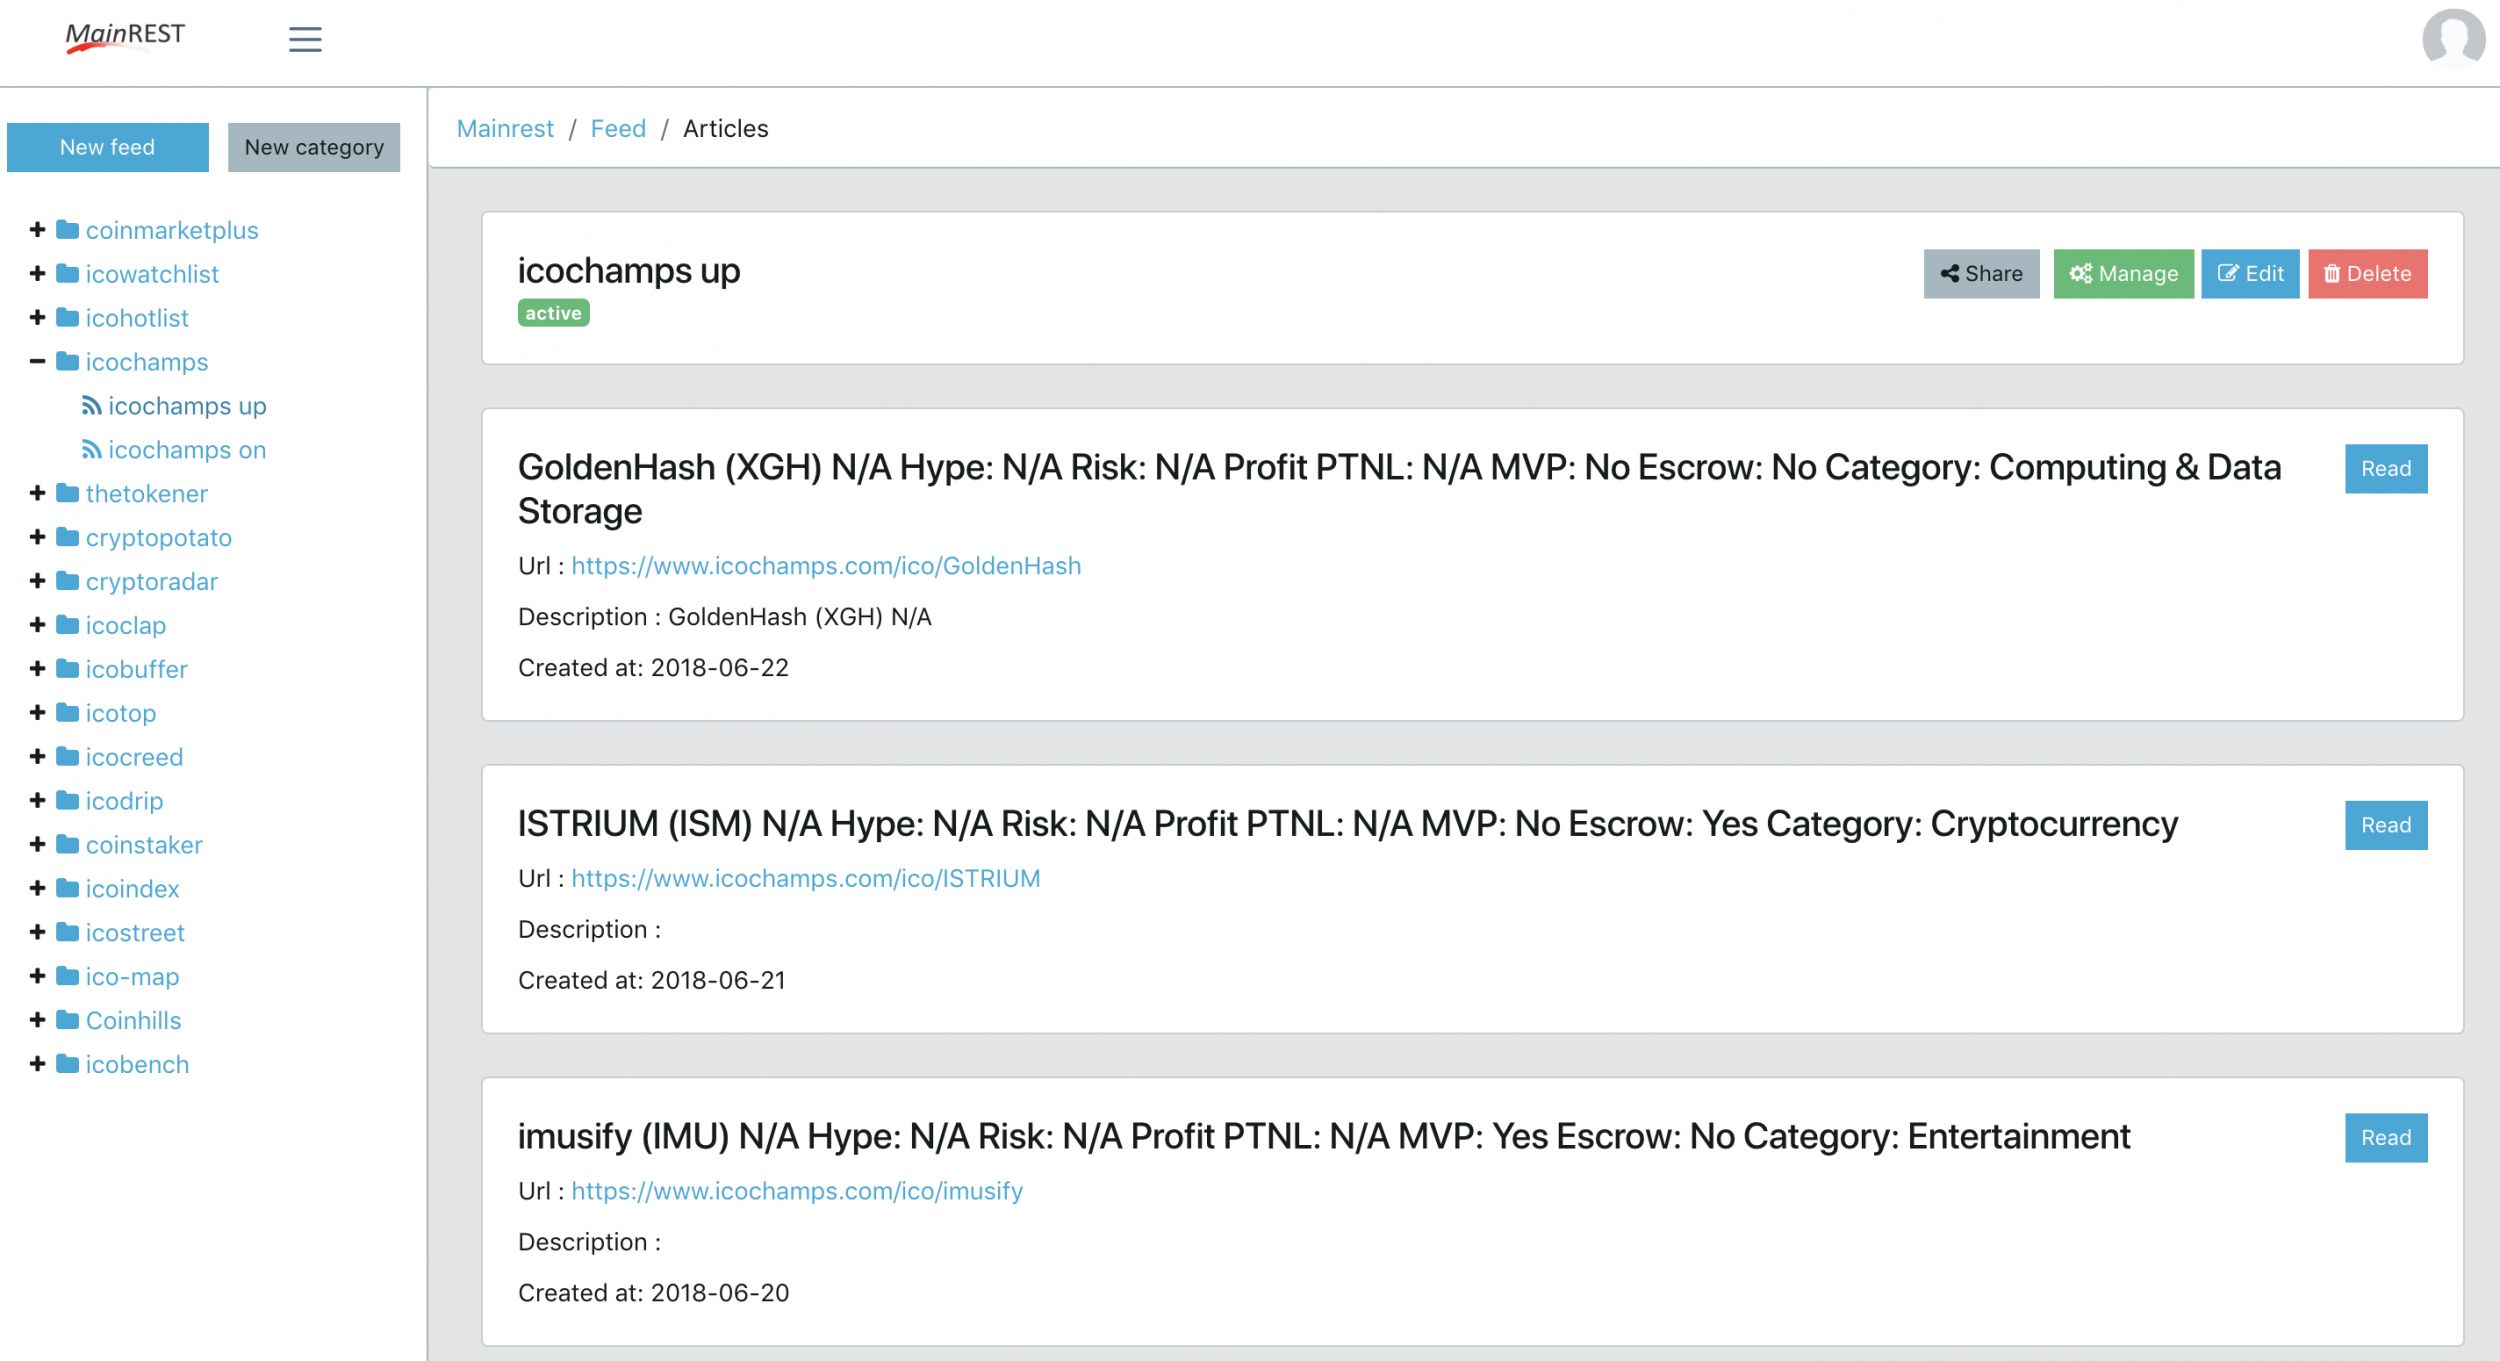Toggle the hamburger sidebar menu icon
This screenshot has height=1361, width=2500.
tap(305, 39)
